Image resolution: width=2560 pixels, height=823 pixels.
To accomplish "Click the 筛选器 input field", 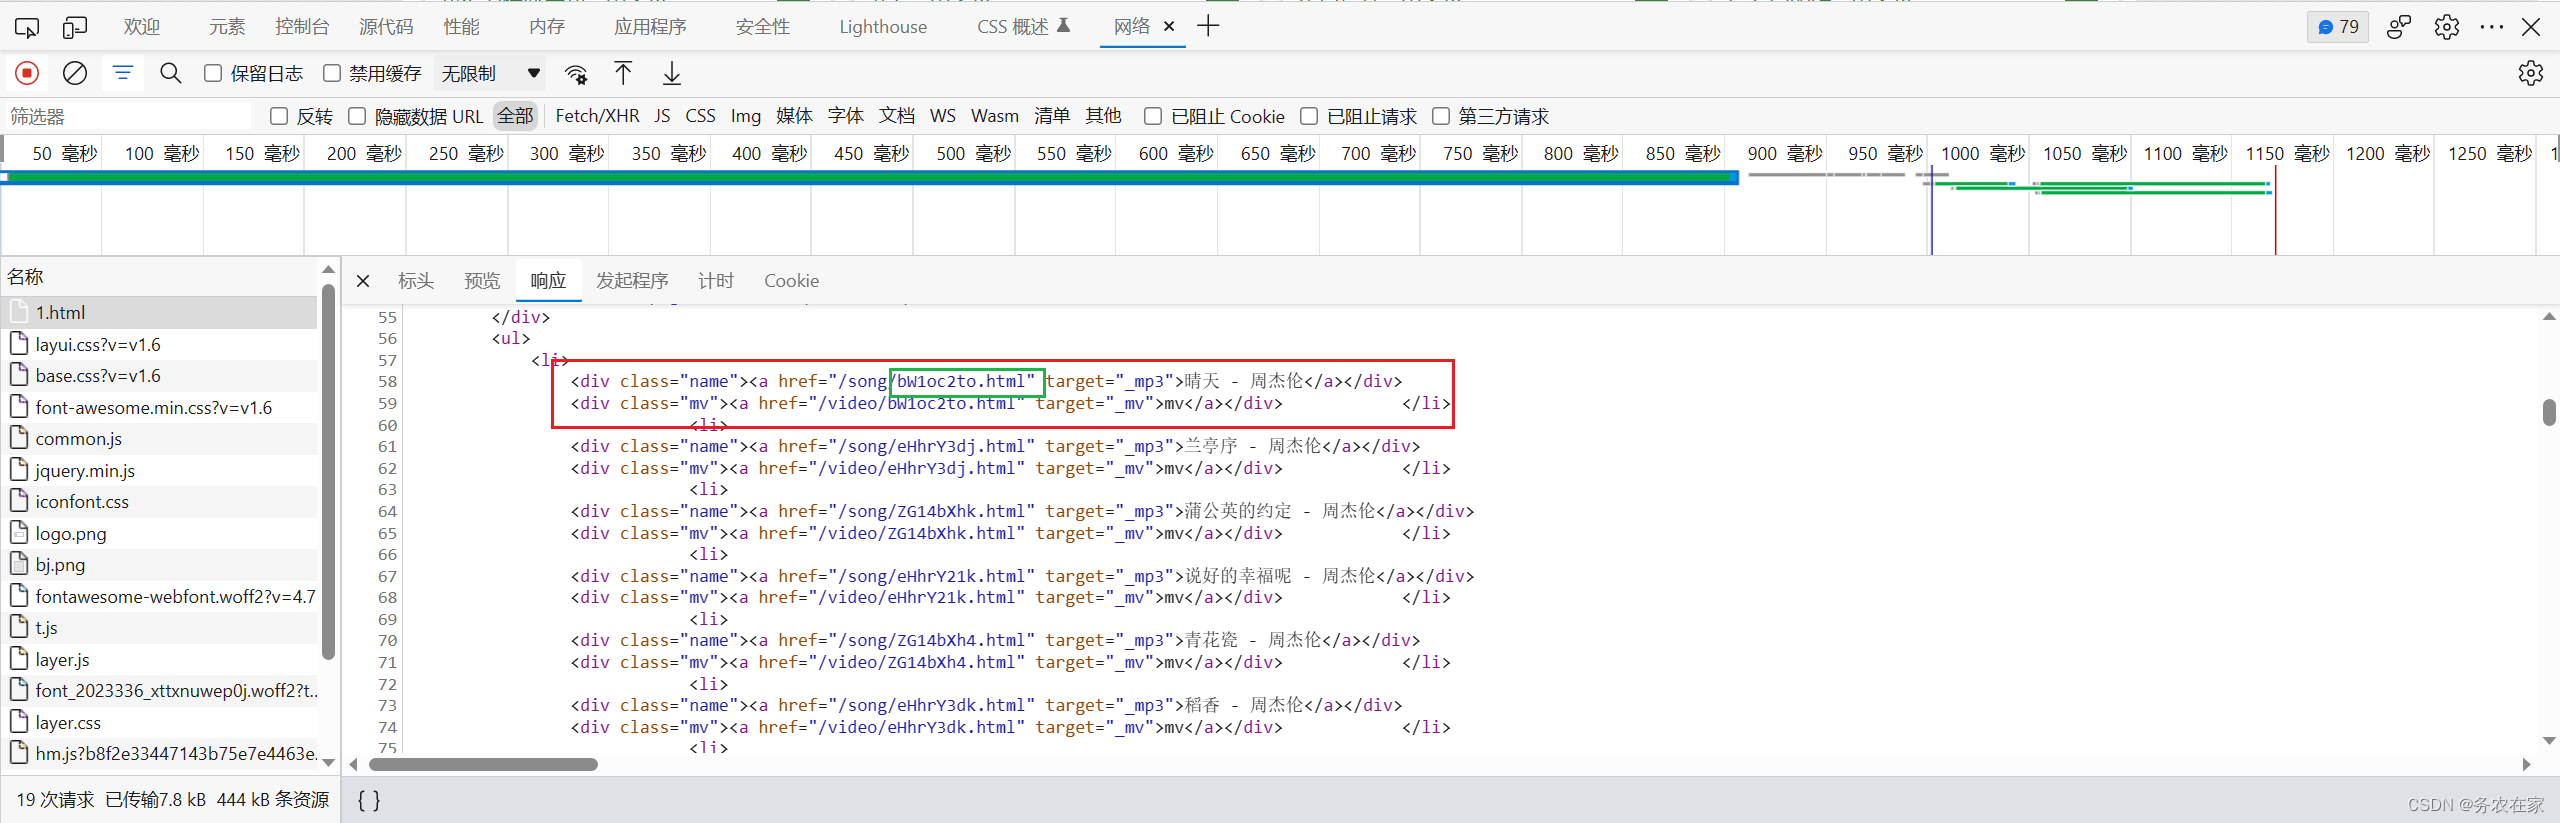I will coord(128,116).
